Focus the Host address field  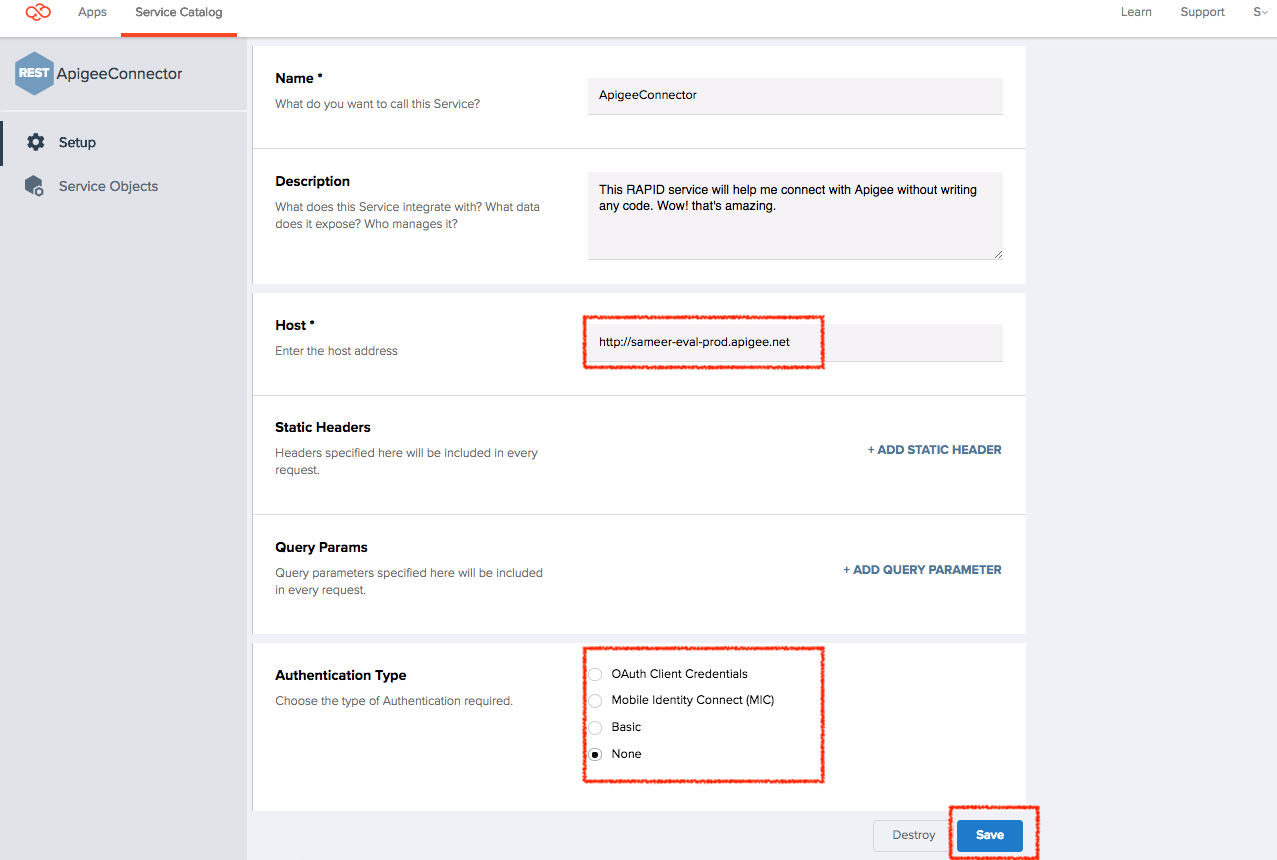tap(795, 342)
